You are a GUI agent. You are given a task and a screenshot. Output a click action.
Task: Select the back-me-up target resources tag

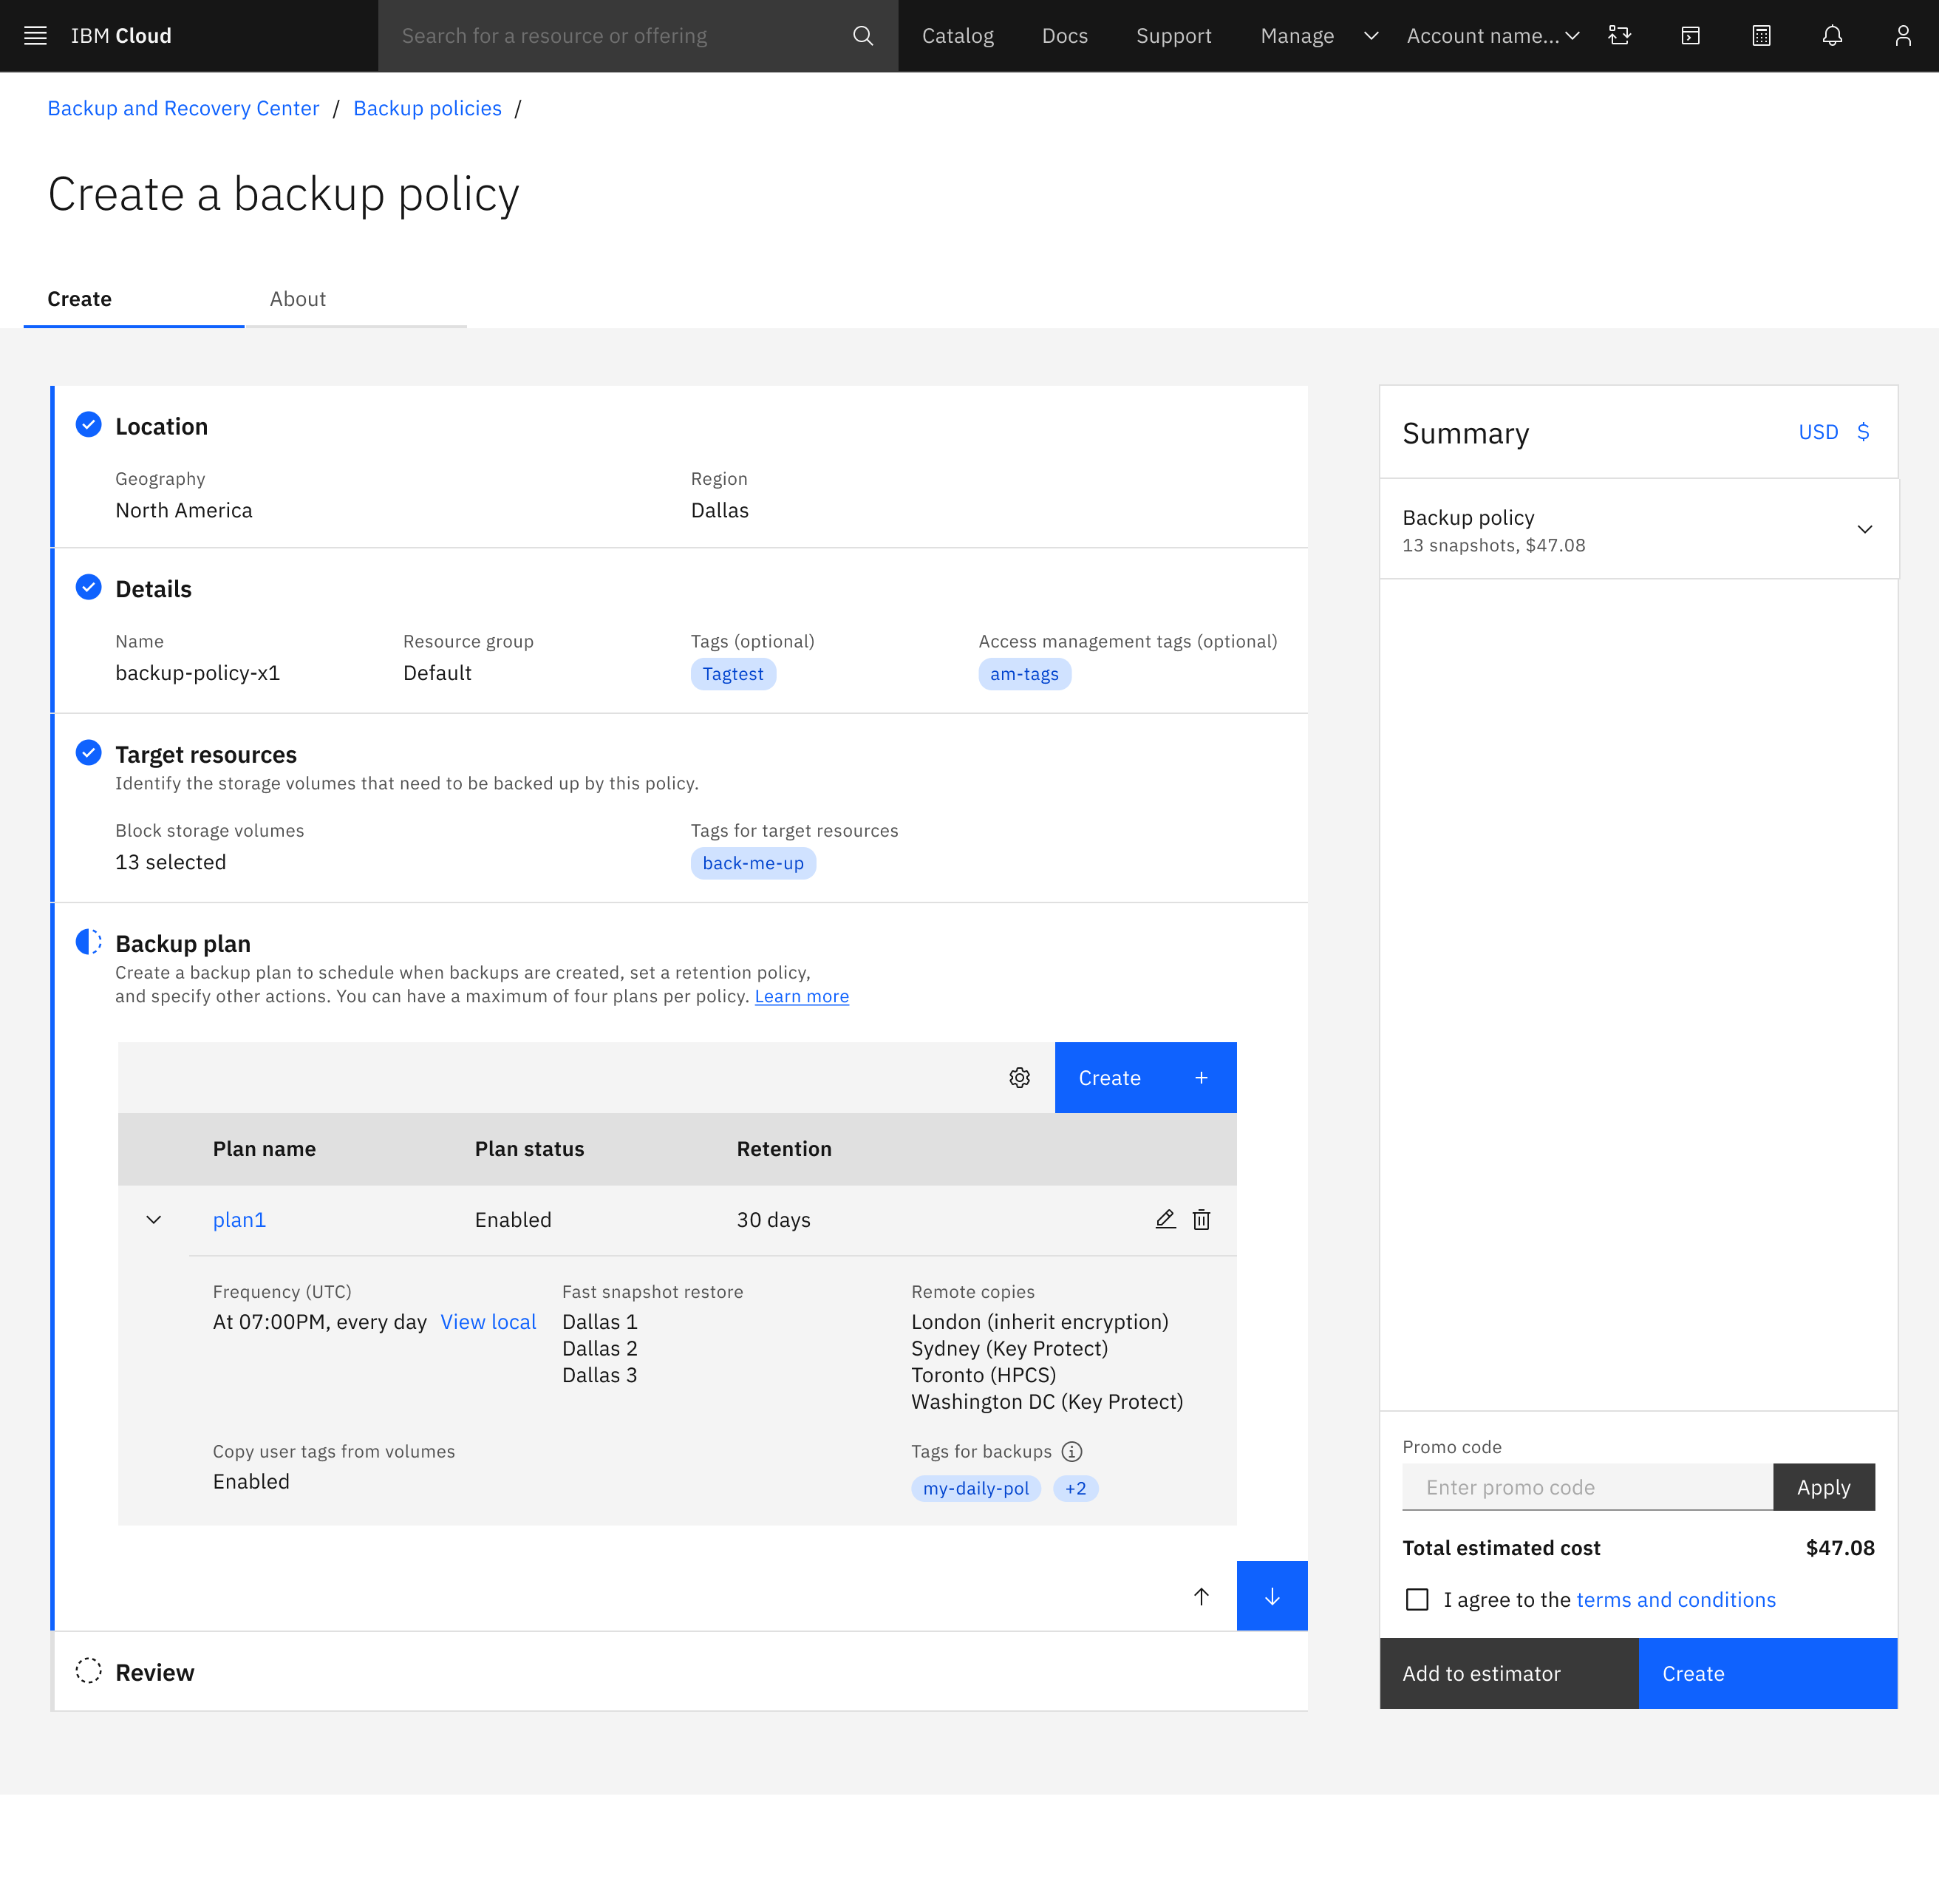[x=753, y=863]
